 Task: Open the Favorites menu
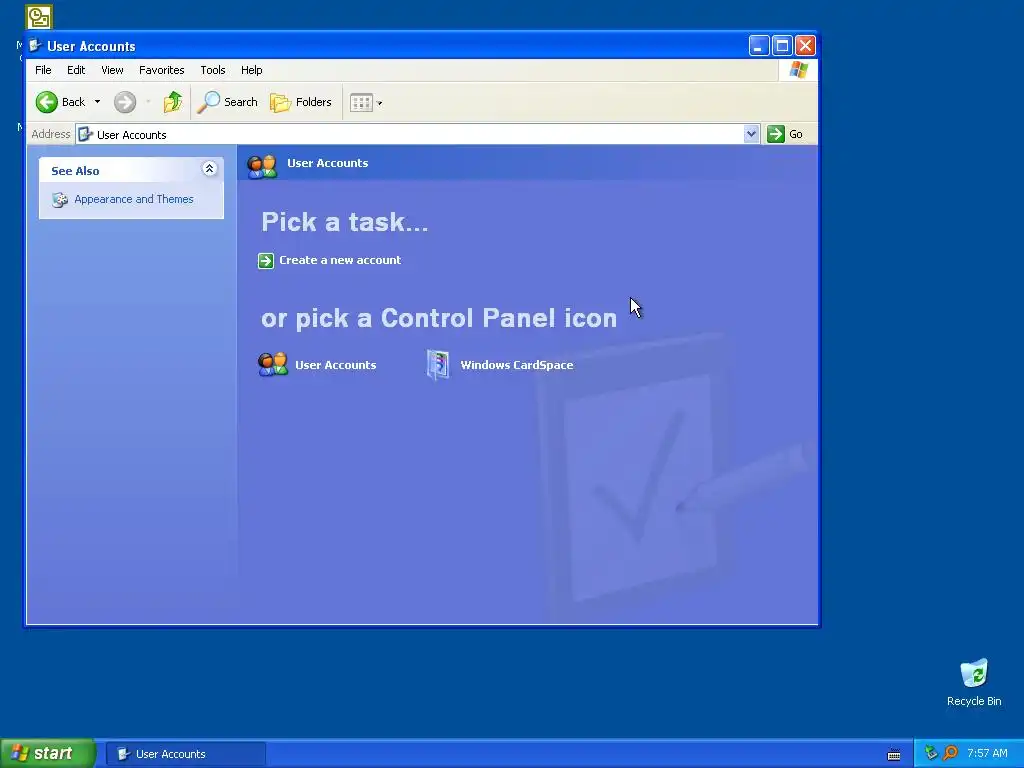click(161, 70)
